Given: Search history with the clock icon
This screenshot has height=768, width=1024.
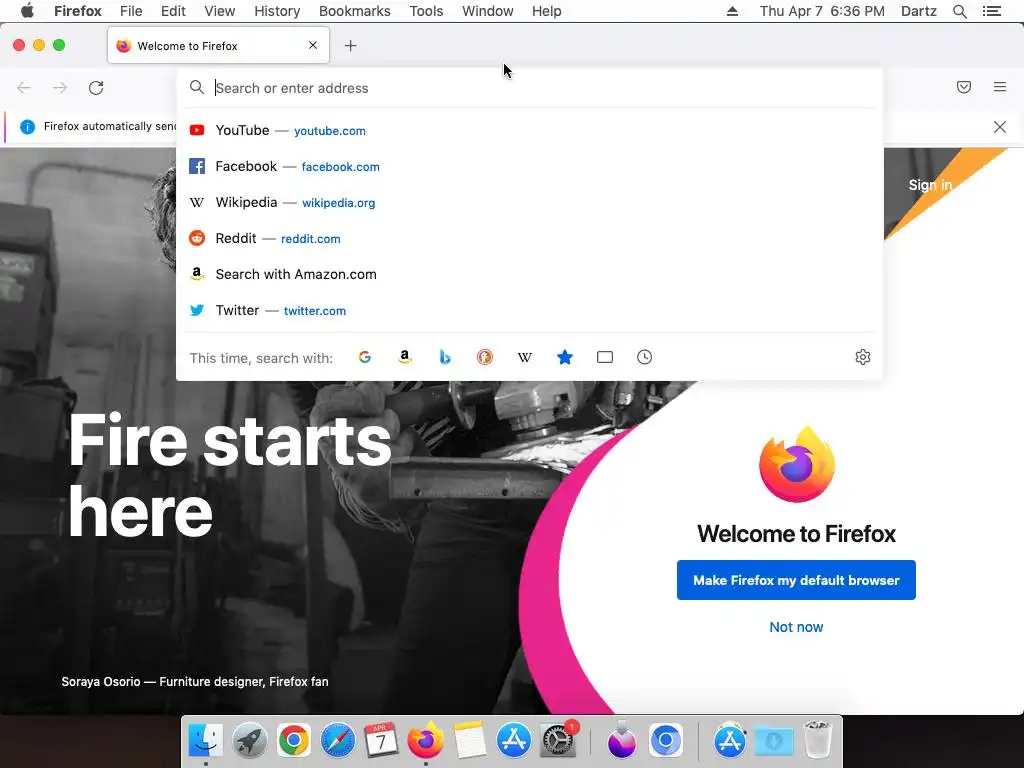Looking at the screenshot, I should (x=645, y=357).
